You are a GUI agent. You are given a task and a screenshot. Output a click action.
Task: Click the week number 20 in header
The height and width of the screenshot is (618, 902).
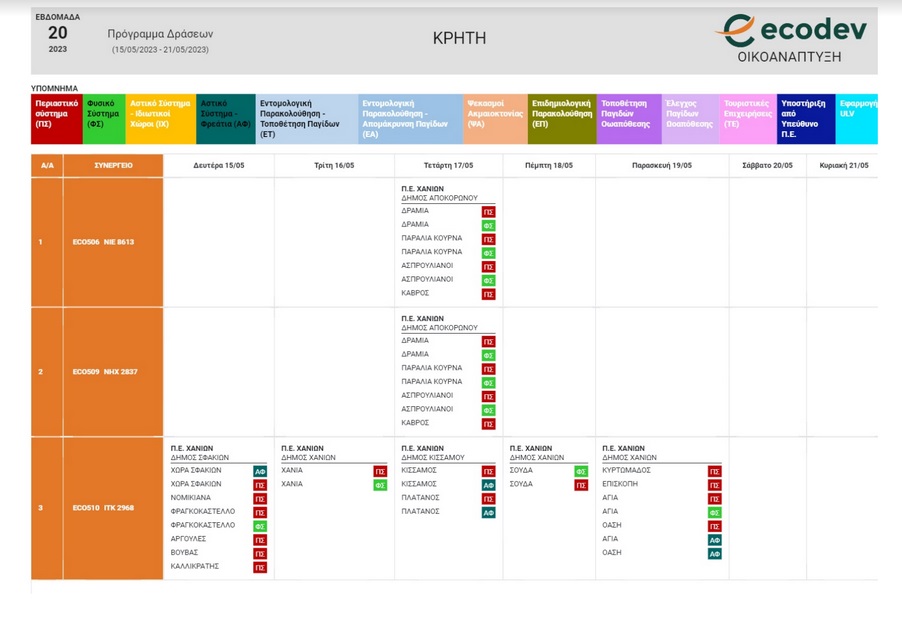[58, 32]
